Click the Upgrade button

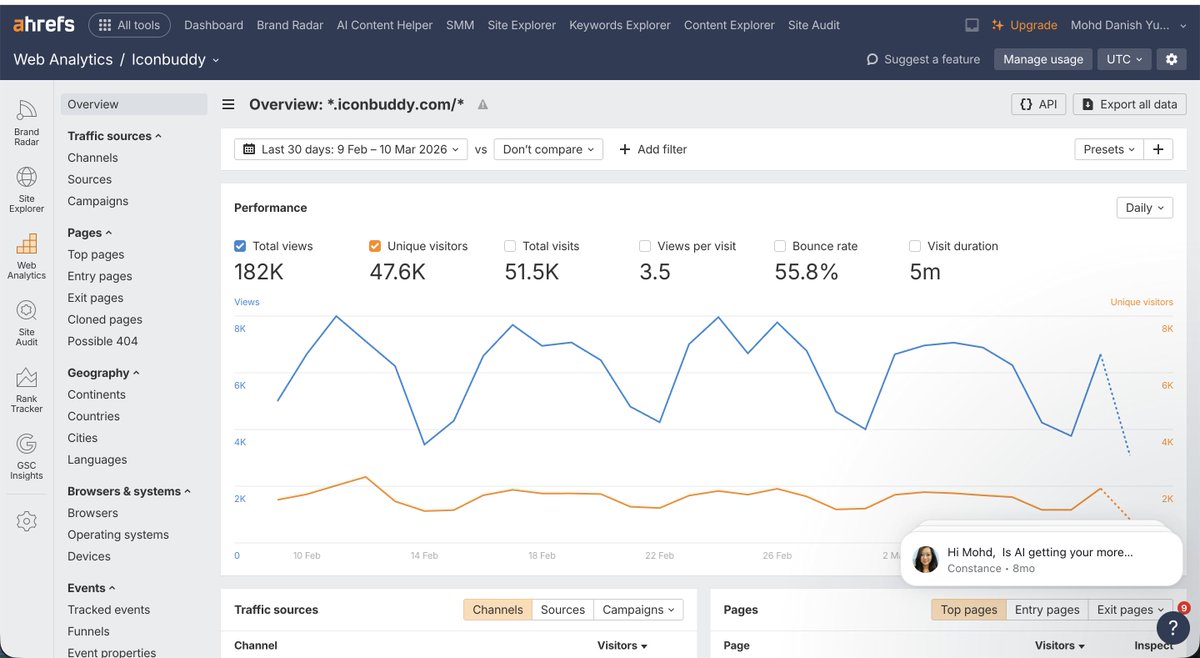(x=1024, y=25)
